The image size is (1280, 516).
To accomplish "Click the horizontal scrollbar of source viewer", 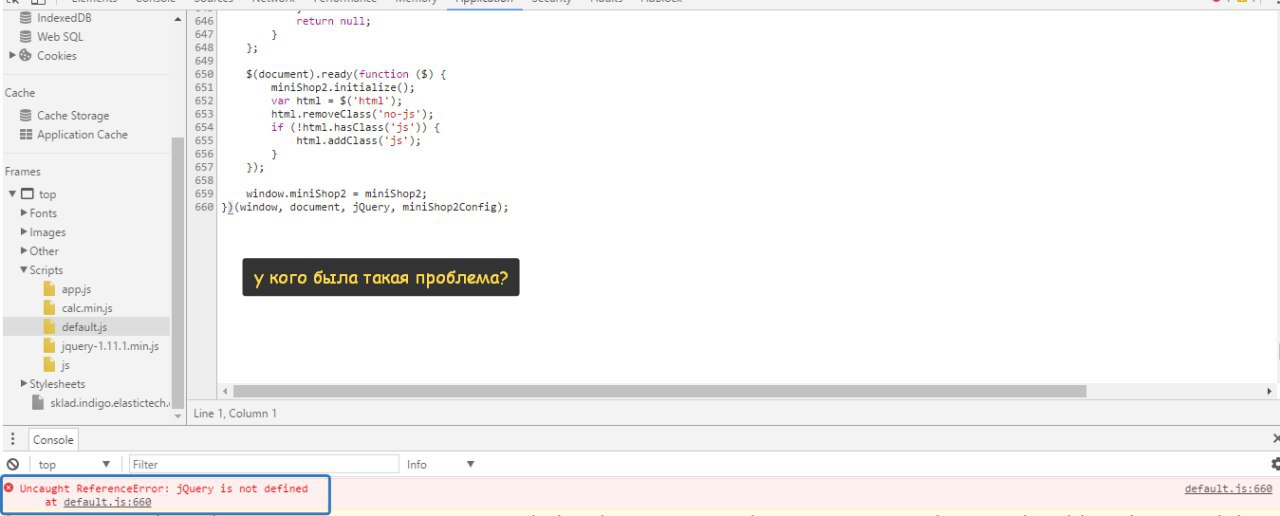I will point(659,391).
